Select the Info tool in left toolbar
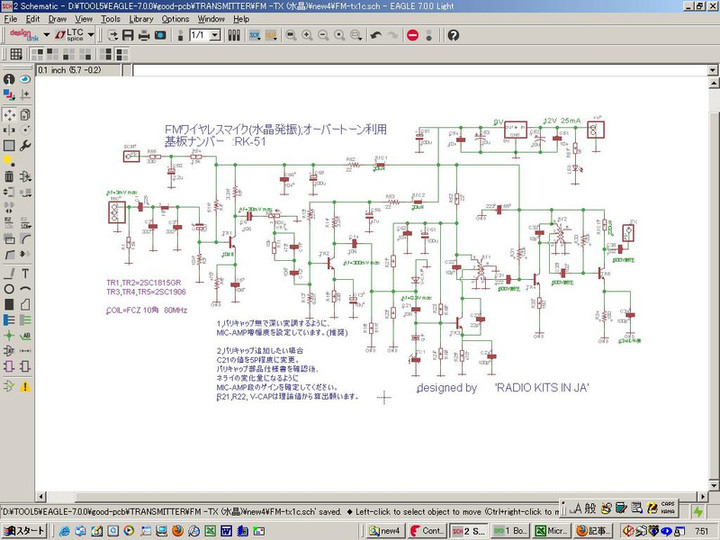The width and height of the screenshot is (720, 540). click(9, 79)
